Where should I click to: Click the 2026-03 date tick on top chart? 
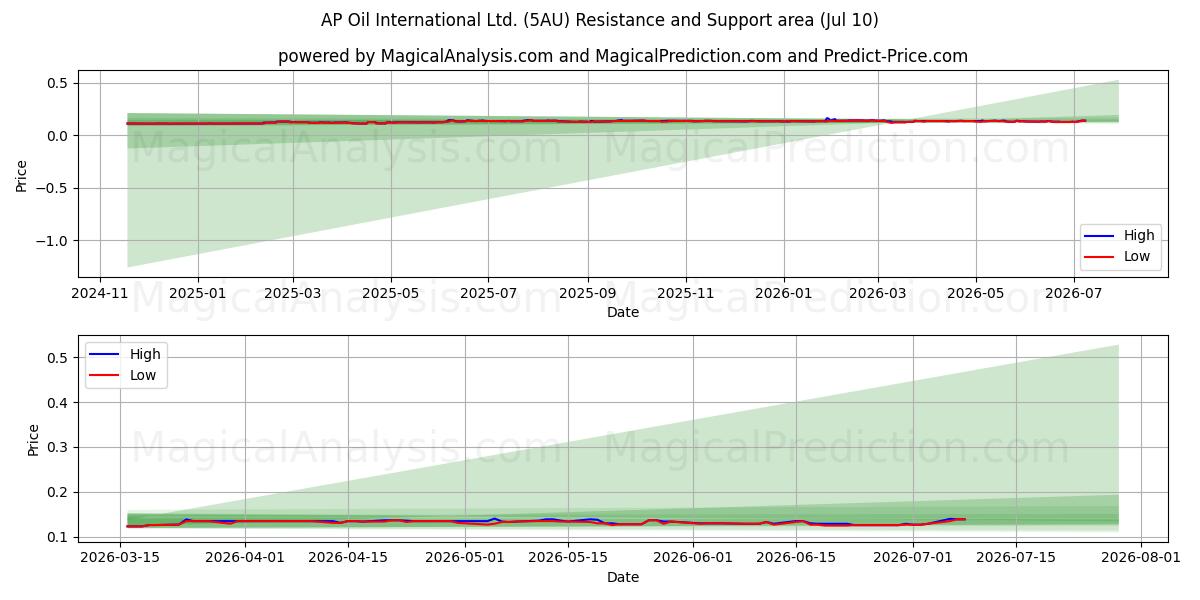tap(878, 293)
